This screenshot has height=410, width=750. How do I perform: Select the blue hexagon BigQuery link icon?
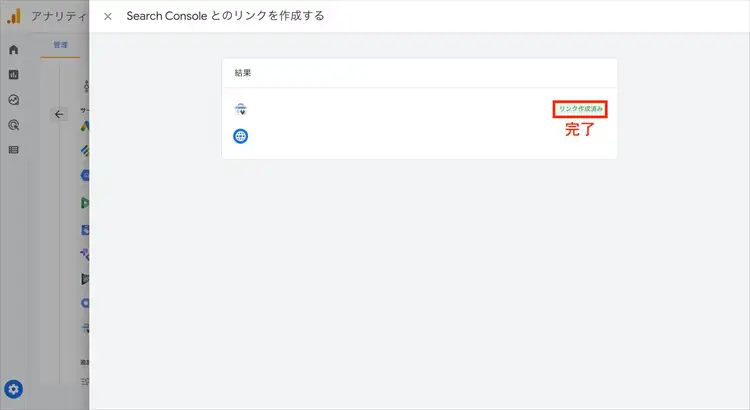[x=86, y=177]
